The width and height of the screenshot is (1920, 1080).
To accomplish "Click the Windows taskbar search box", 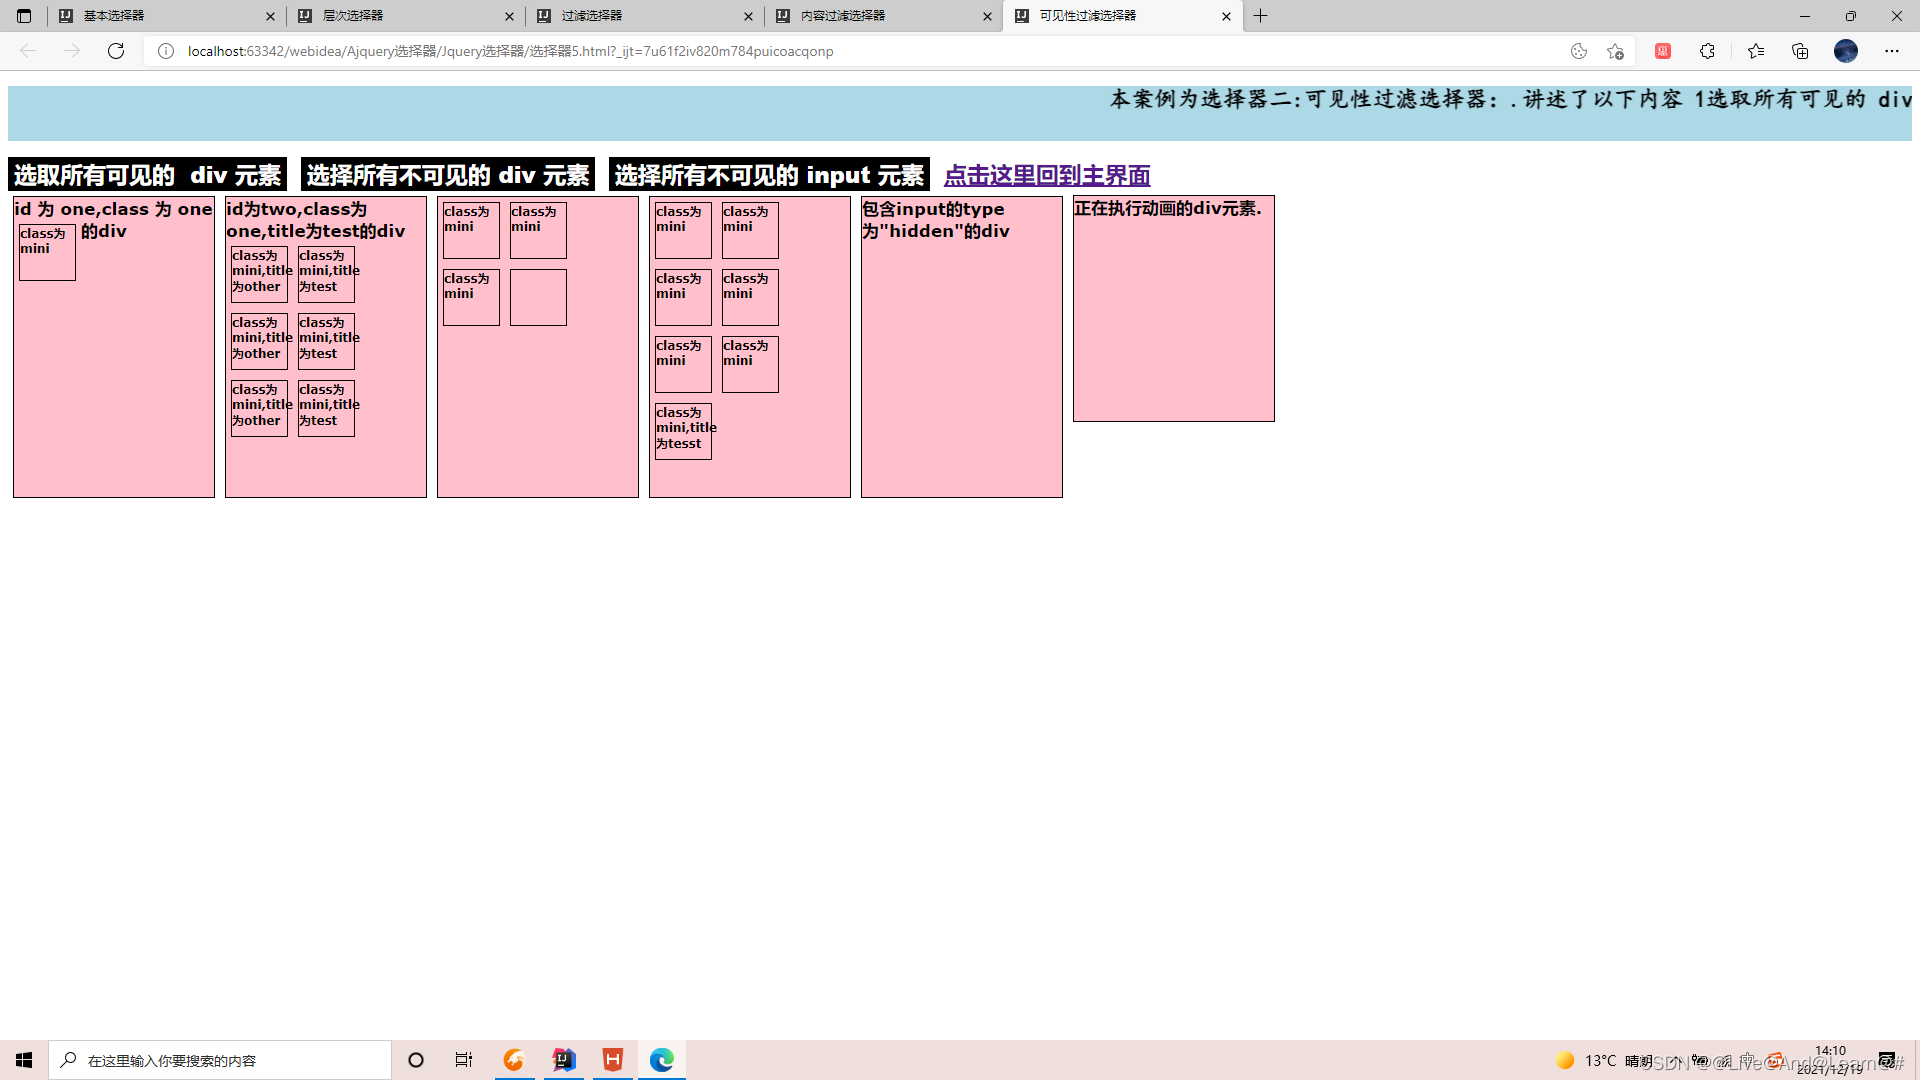I will point(220,1060).
